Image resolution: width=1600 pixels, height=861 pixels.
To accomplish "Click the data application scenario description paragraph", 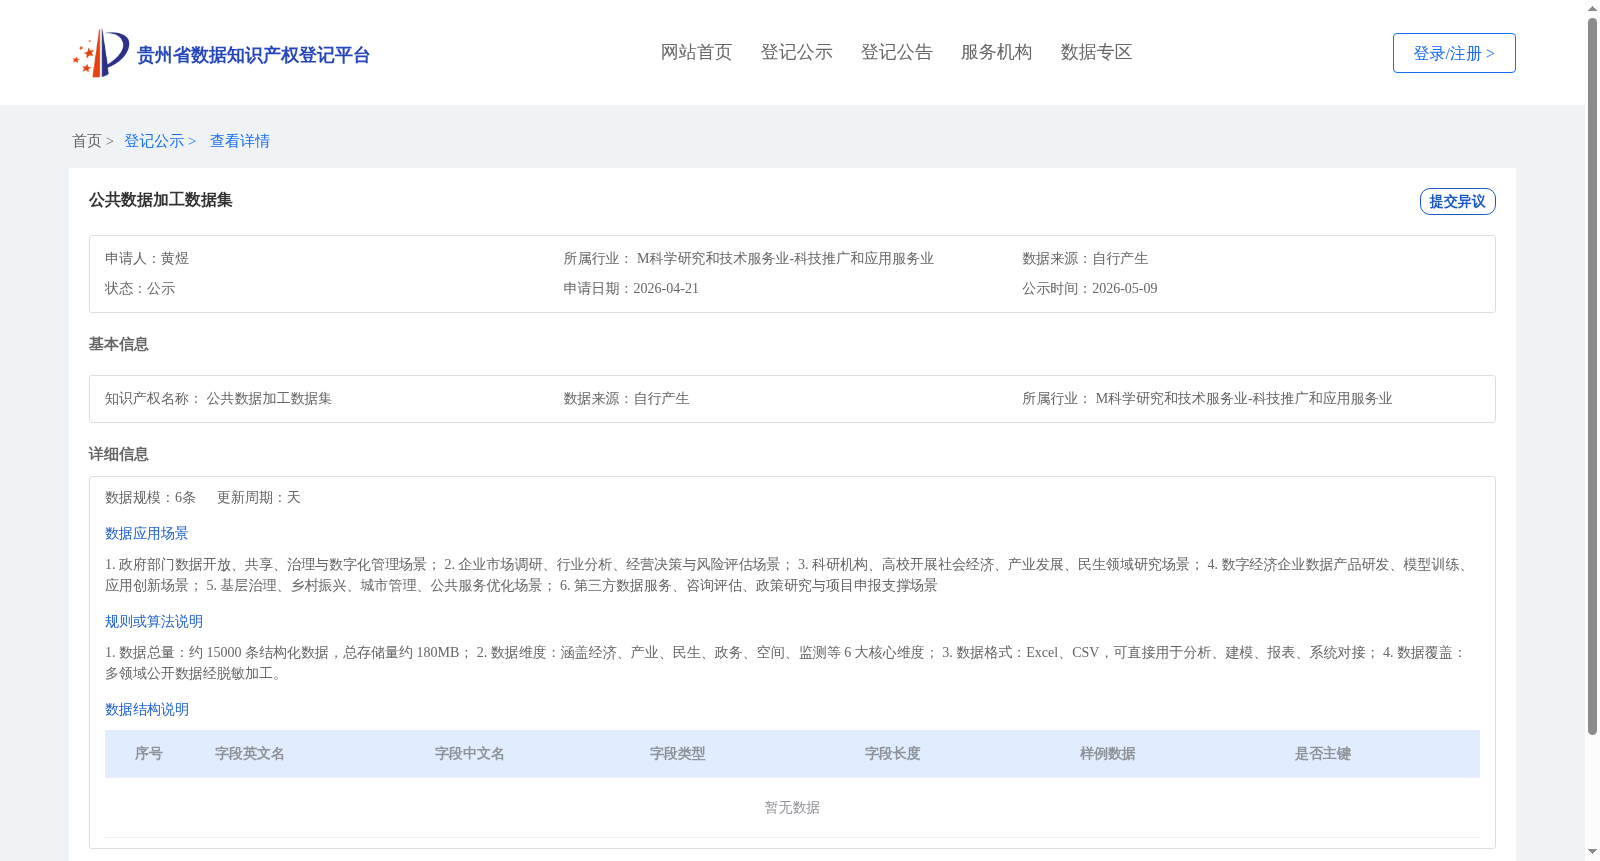I will [790, 575].
